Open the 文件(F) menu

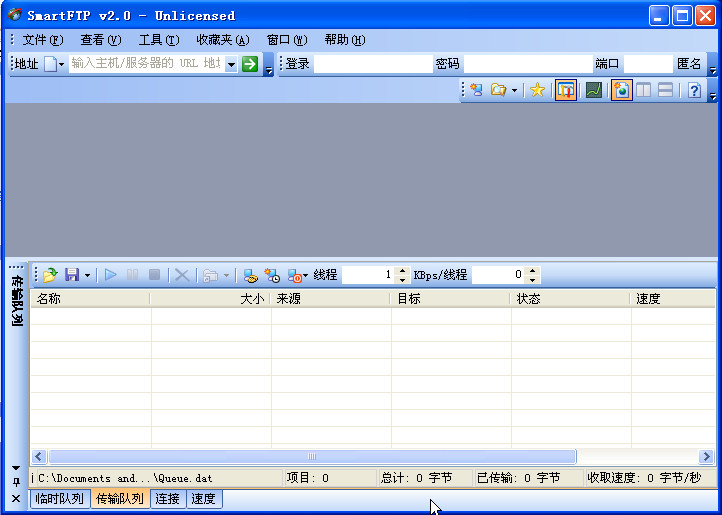[x=43, y=40]
